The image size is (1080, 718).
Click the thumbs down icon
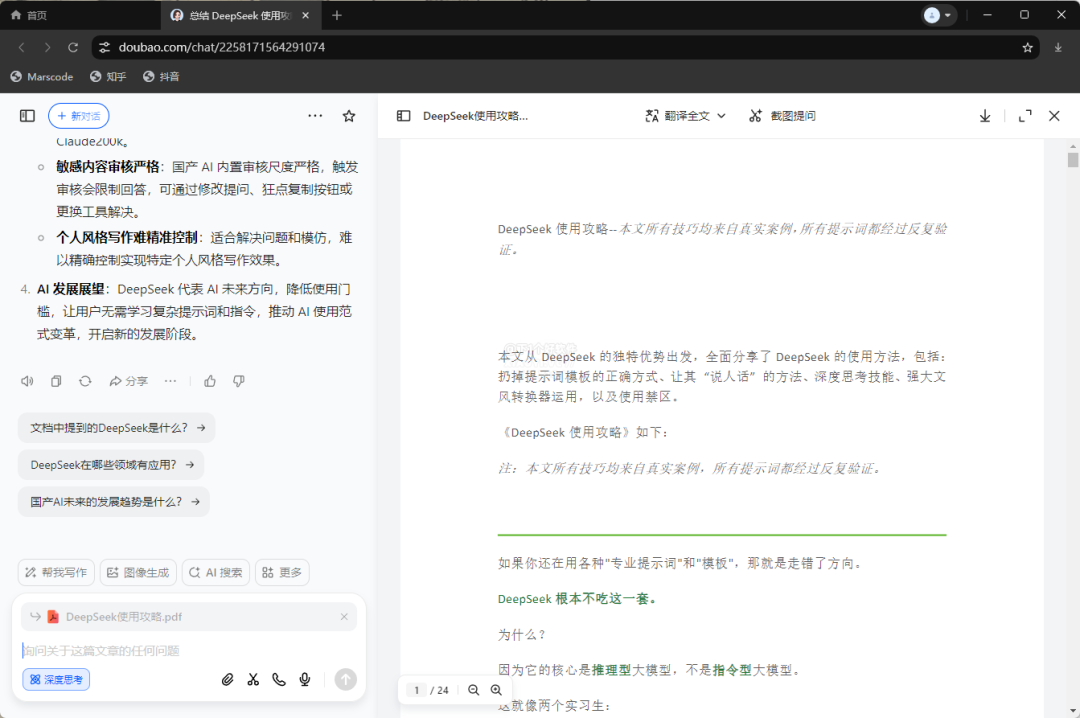pyautogui.click(x=239, y=381)
